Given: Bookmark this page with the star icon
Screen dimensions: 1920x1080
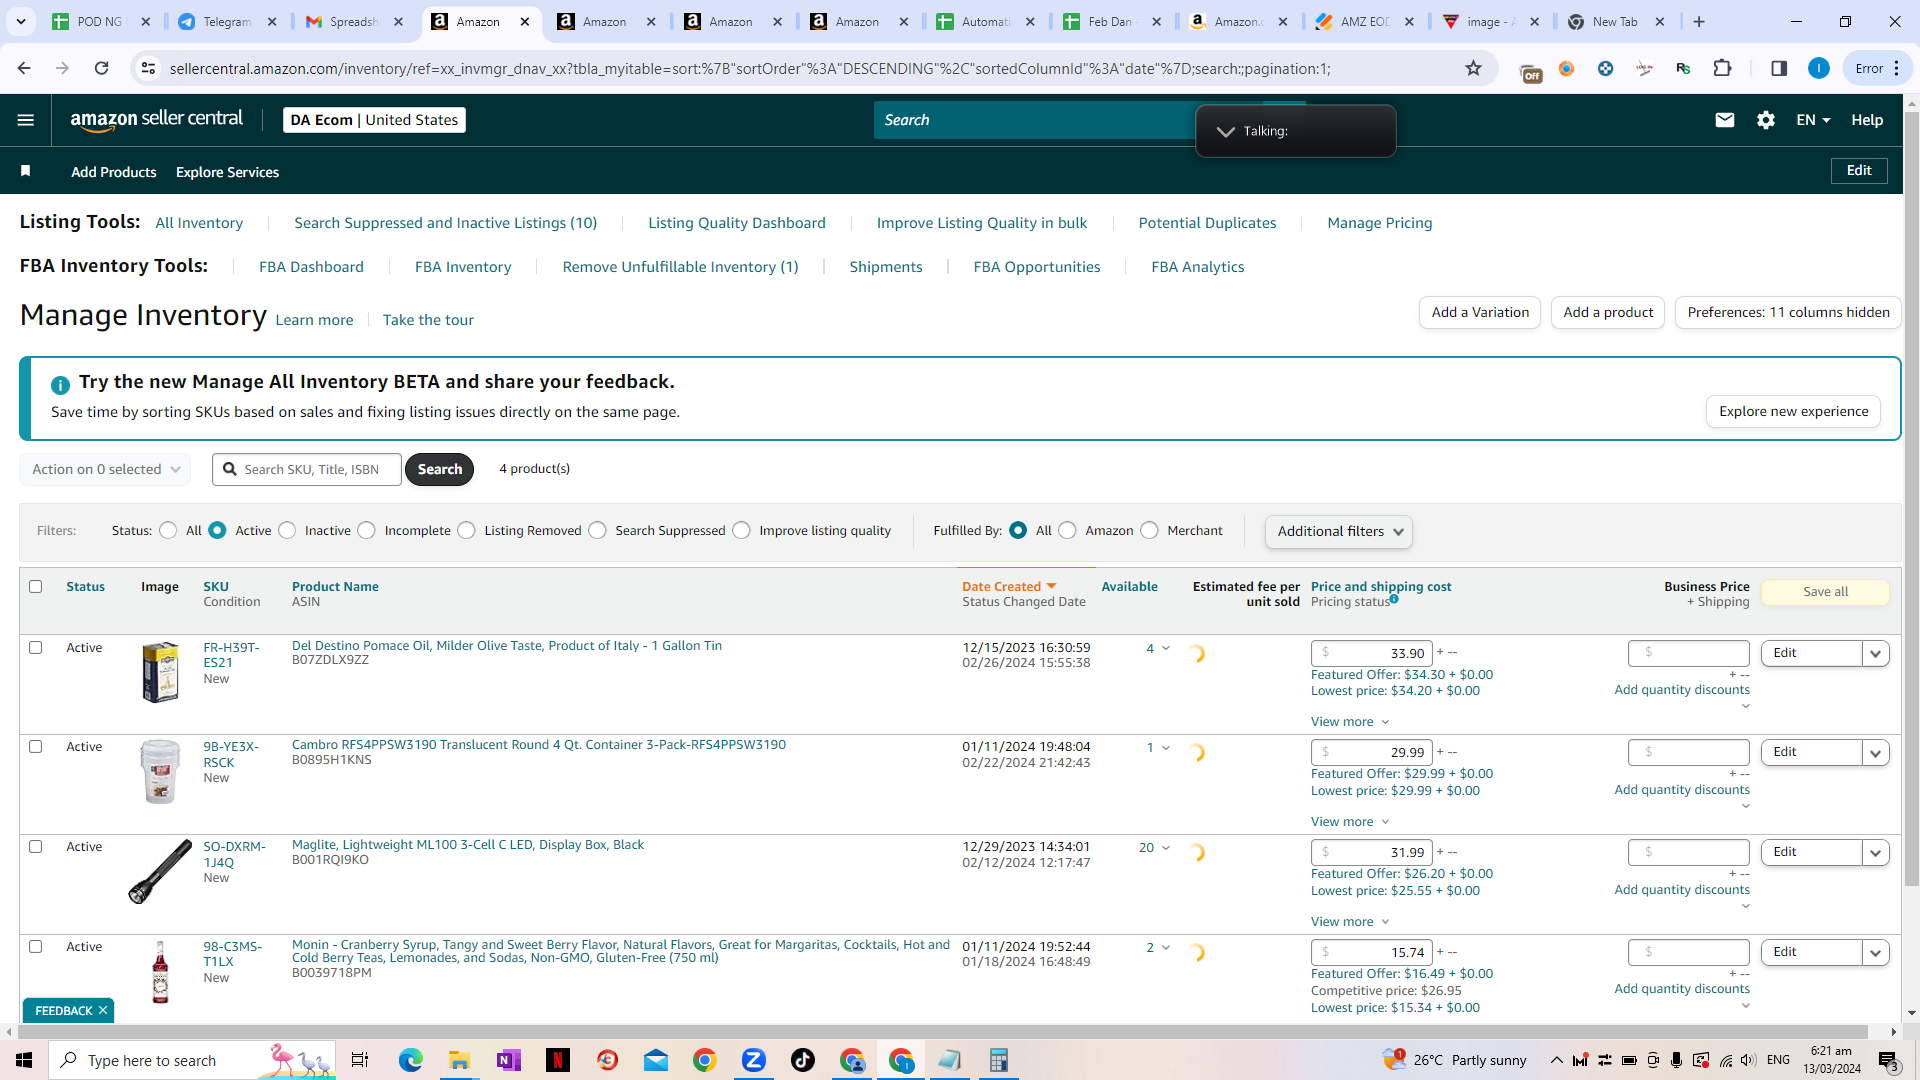Looking at the screenshot, I should pyautogui.click(x=1473, y=68).
